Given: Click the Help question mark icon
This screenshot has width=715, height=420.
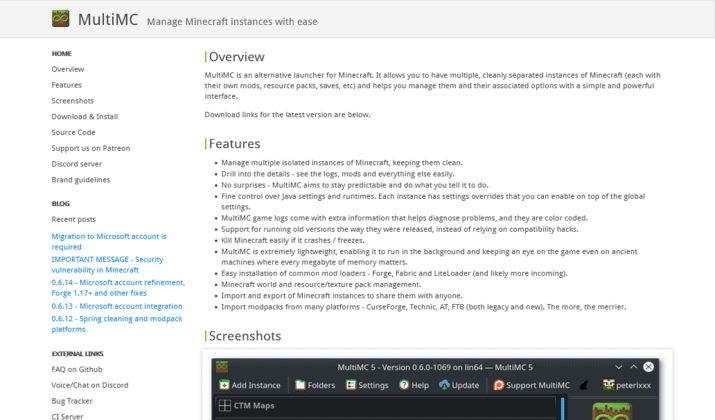Looking at the screenshot, I should (404, 385).
